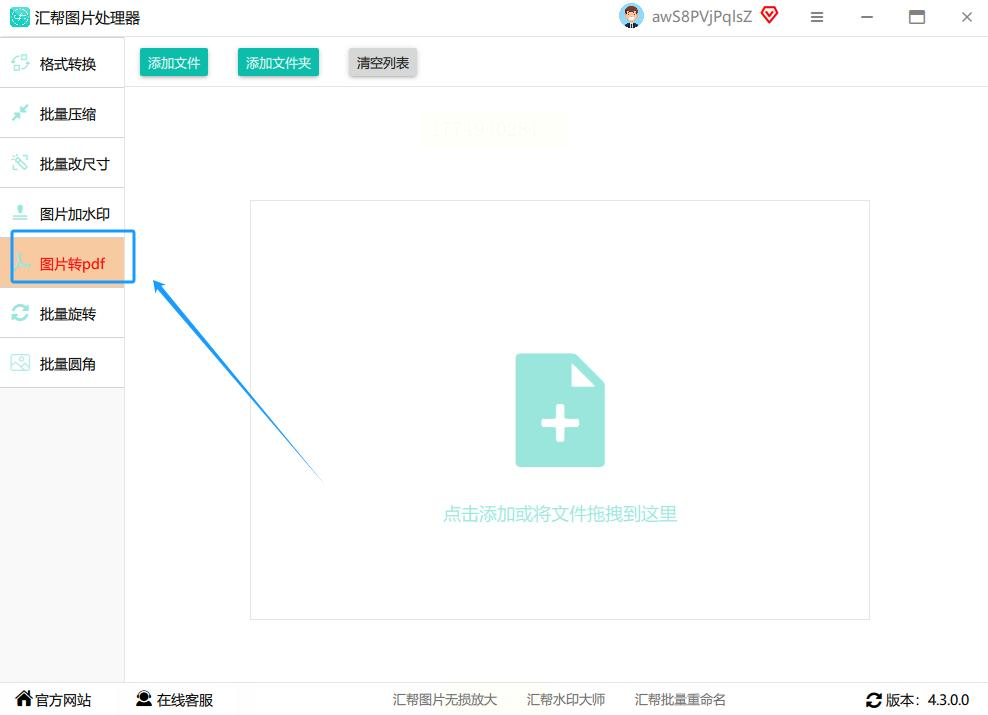Click the 批量改尺寸 resize icon

[20, 163]
